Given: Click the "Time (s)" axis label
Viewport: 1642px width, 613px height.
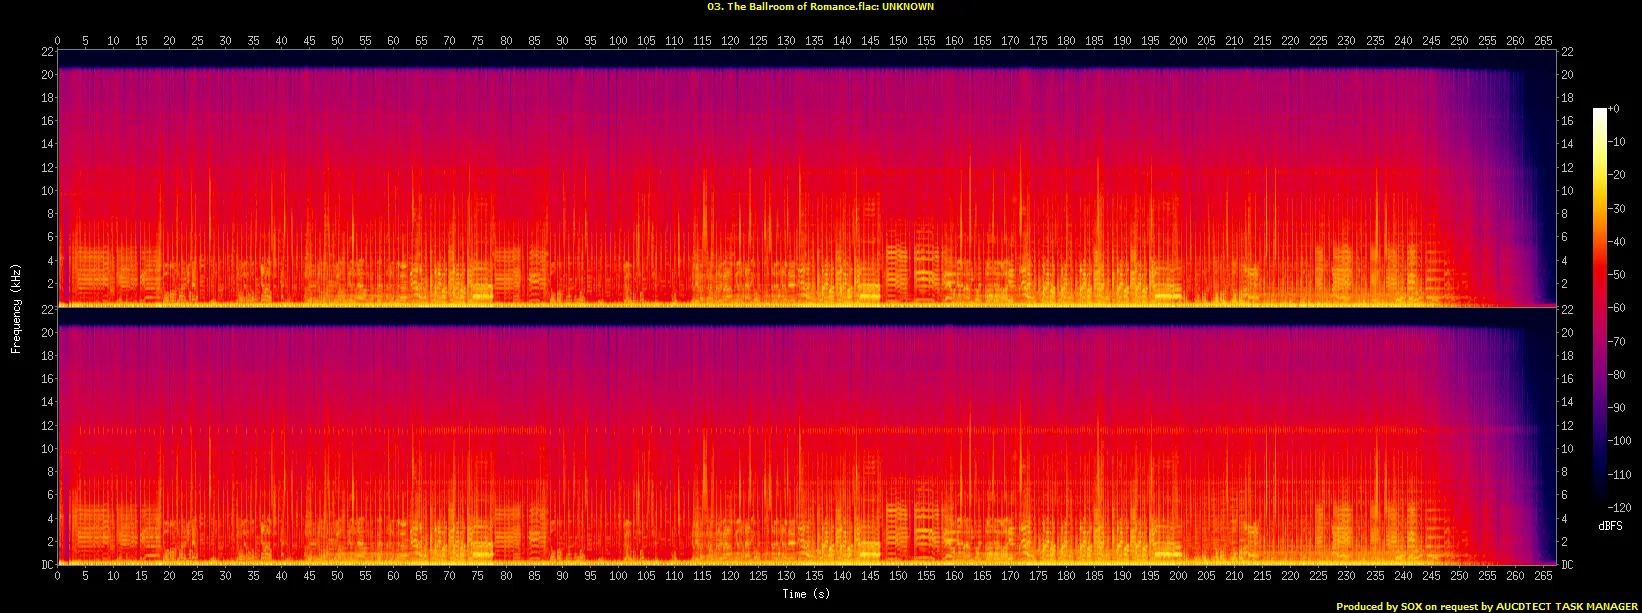Looking at the screenshot, I should pyautogui.click(x=807, y=594).
